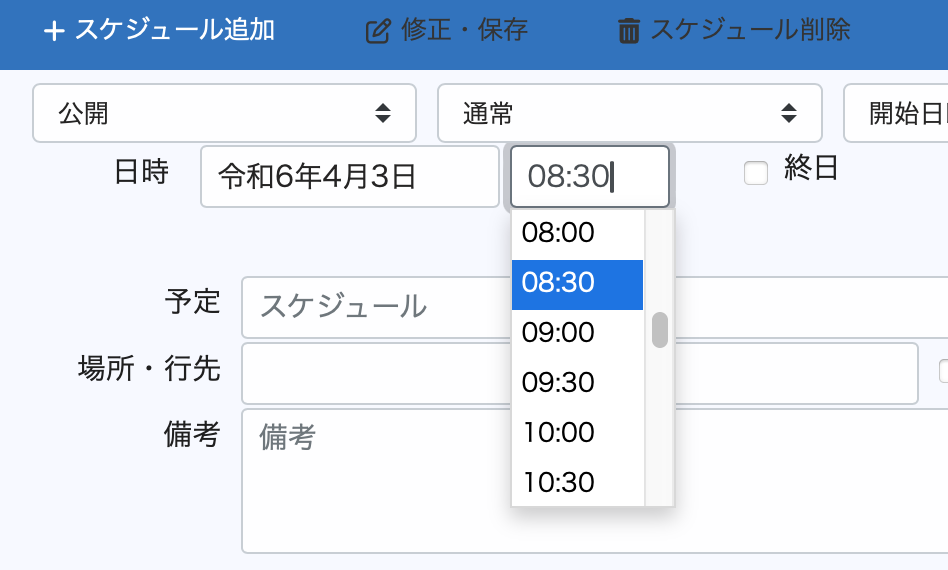948x570 pixels.
Task: Choose 10:00 from the time options
Action: (577, 433)
